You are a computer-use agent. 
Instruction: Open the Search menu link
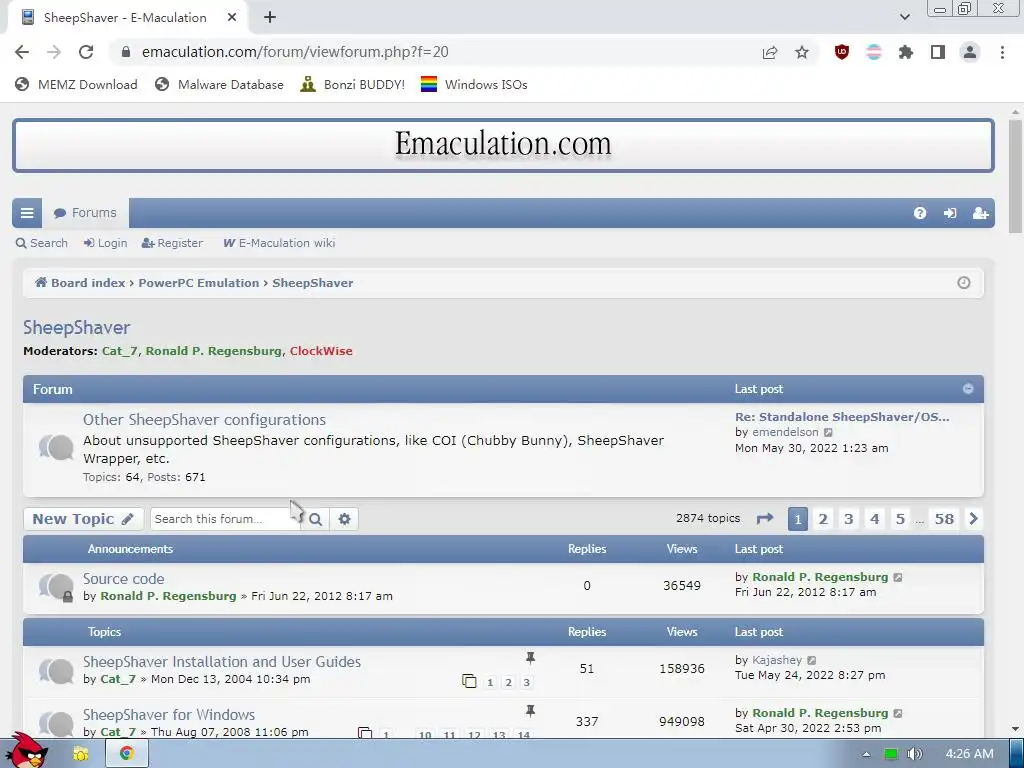click(x=42, y=243)
